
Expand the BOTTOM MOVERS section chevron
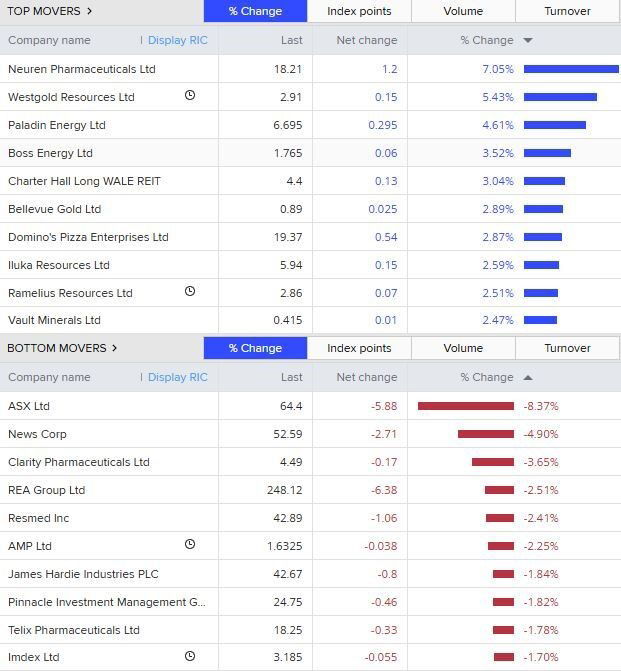114,348
